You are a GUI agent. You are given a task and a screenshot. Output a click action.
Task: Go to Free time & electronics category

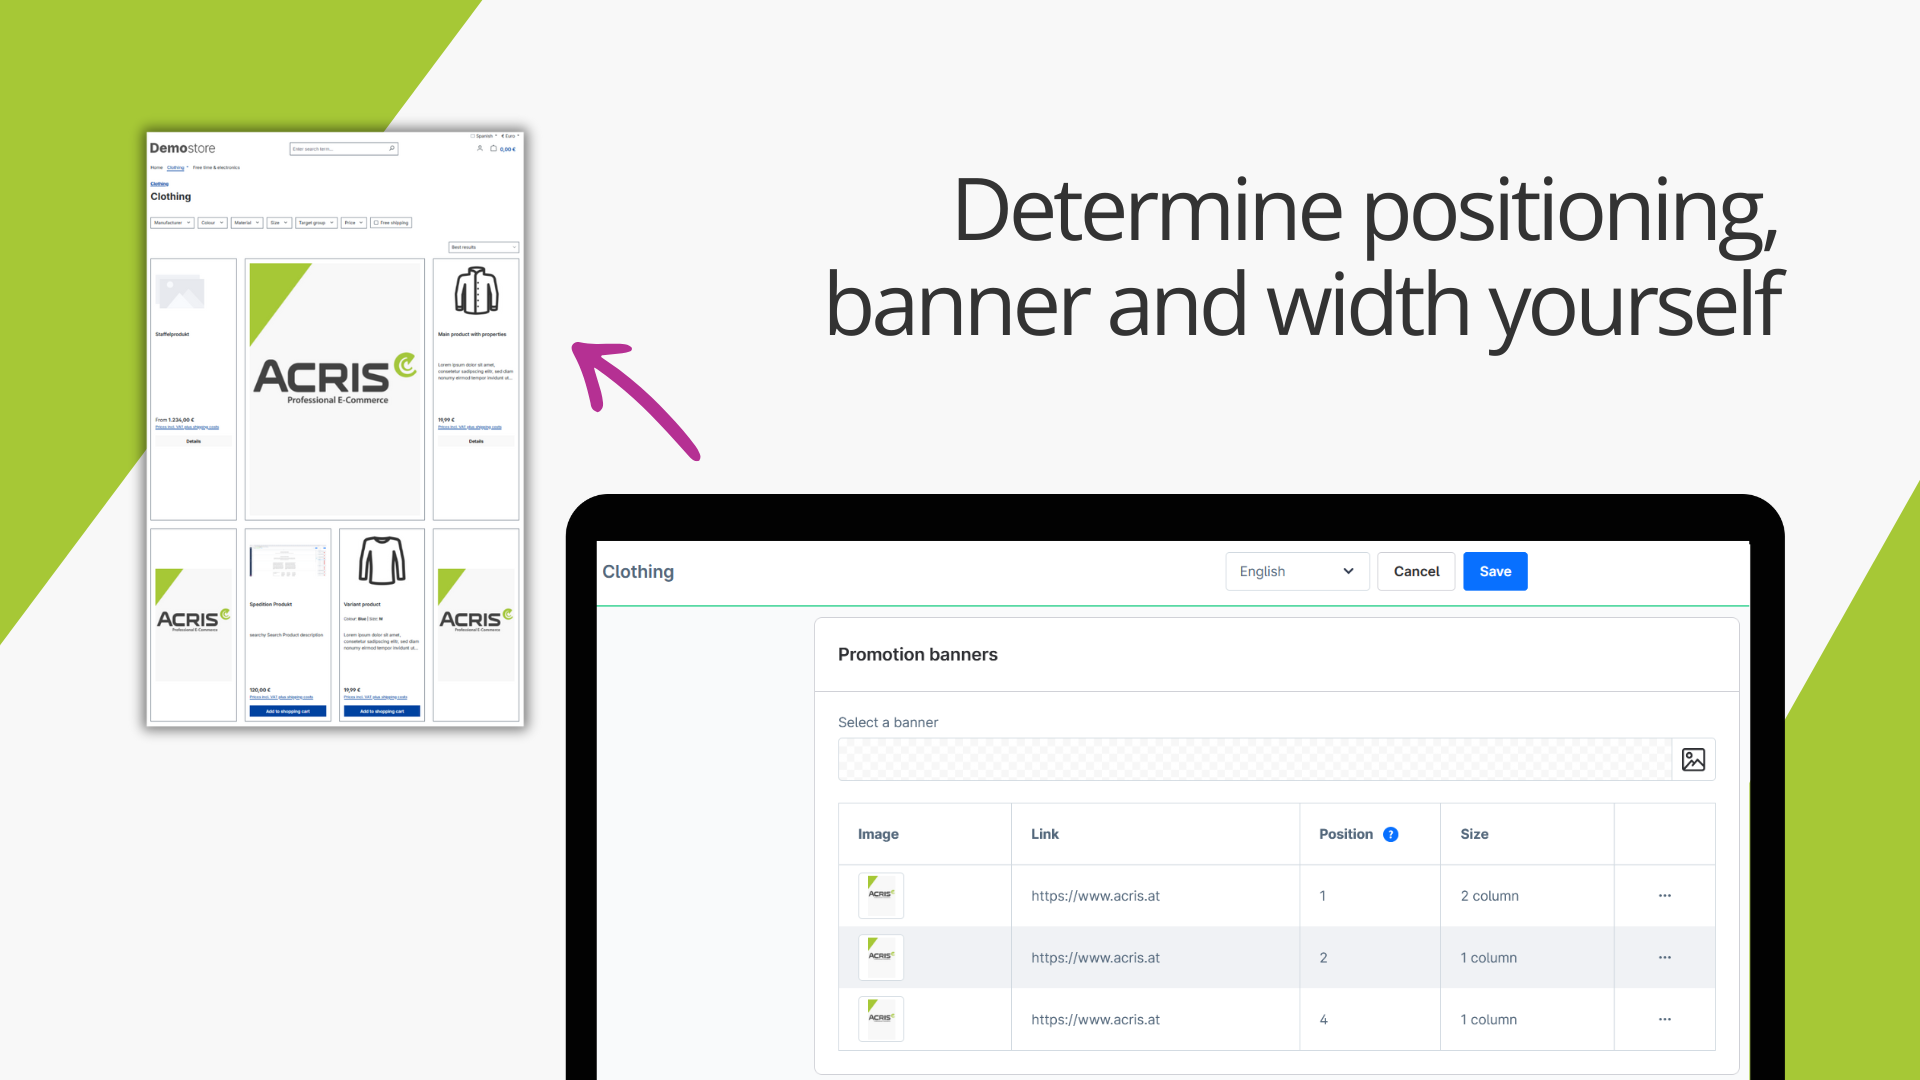point(216,168)
